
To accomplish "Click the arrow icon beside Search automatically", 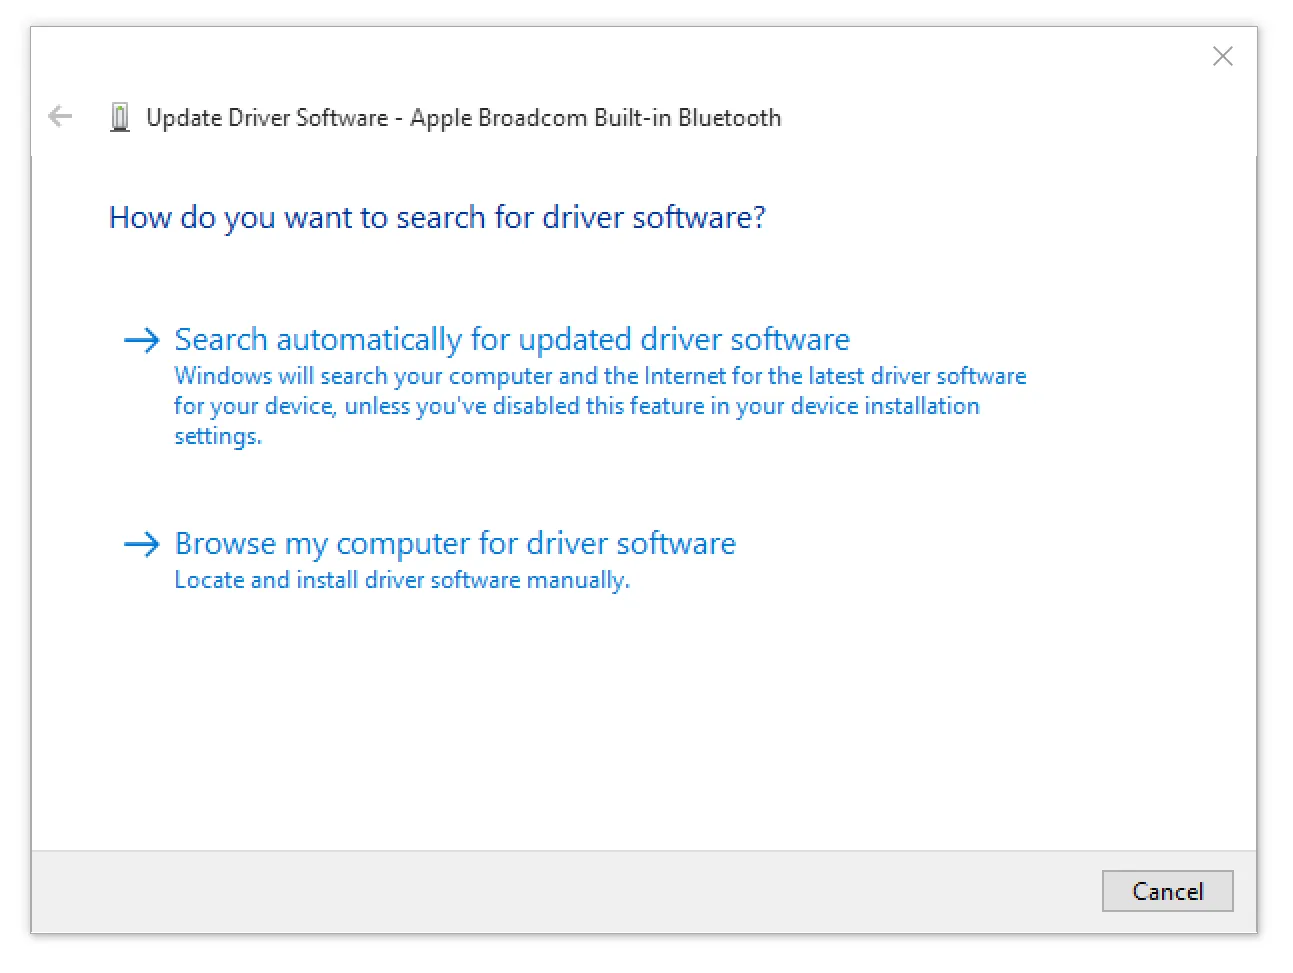I will [141, 341].
